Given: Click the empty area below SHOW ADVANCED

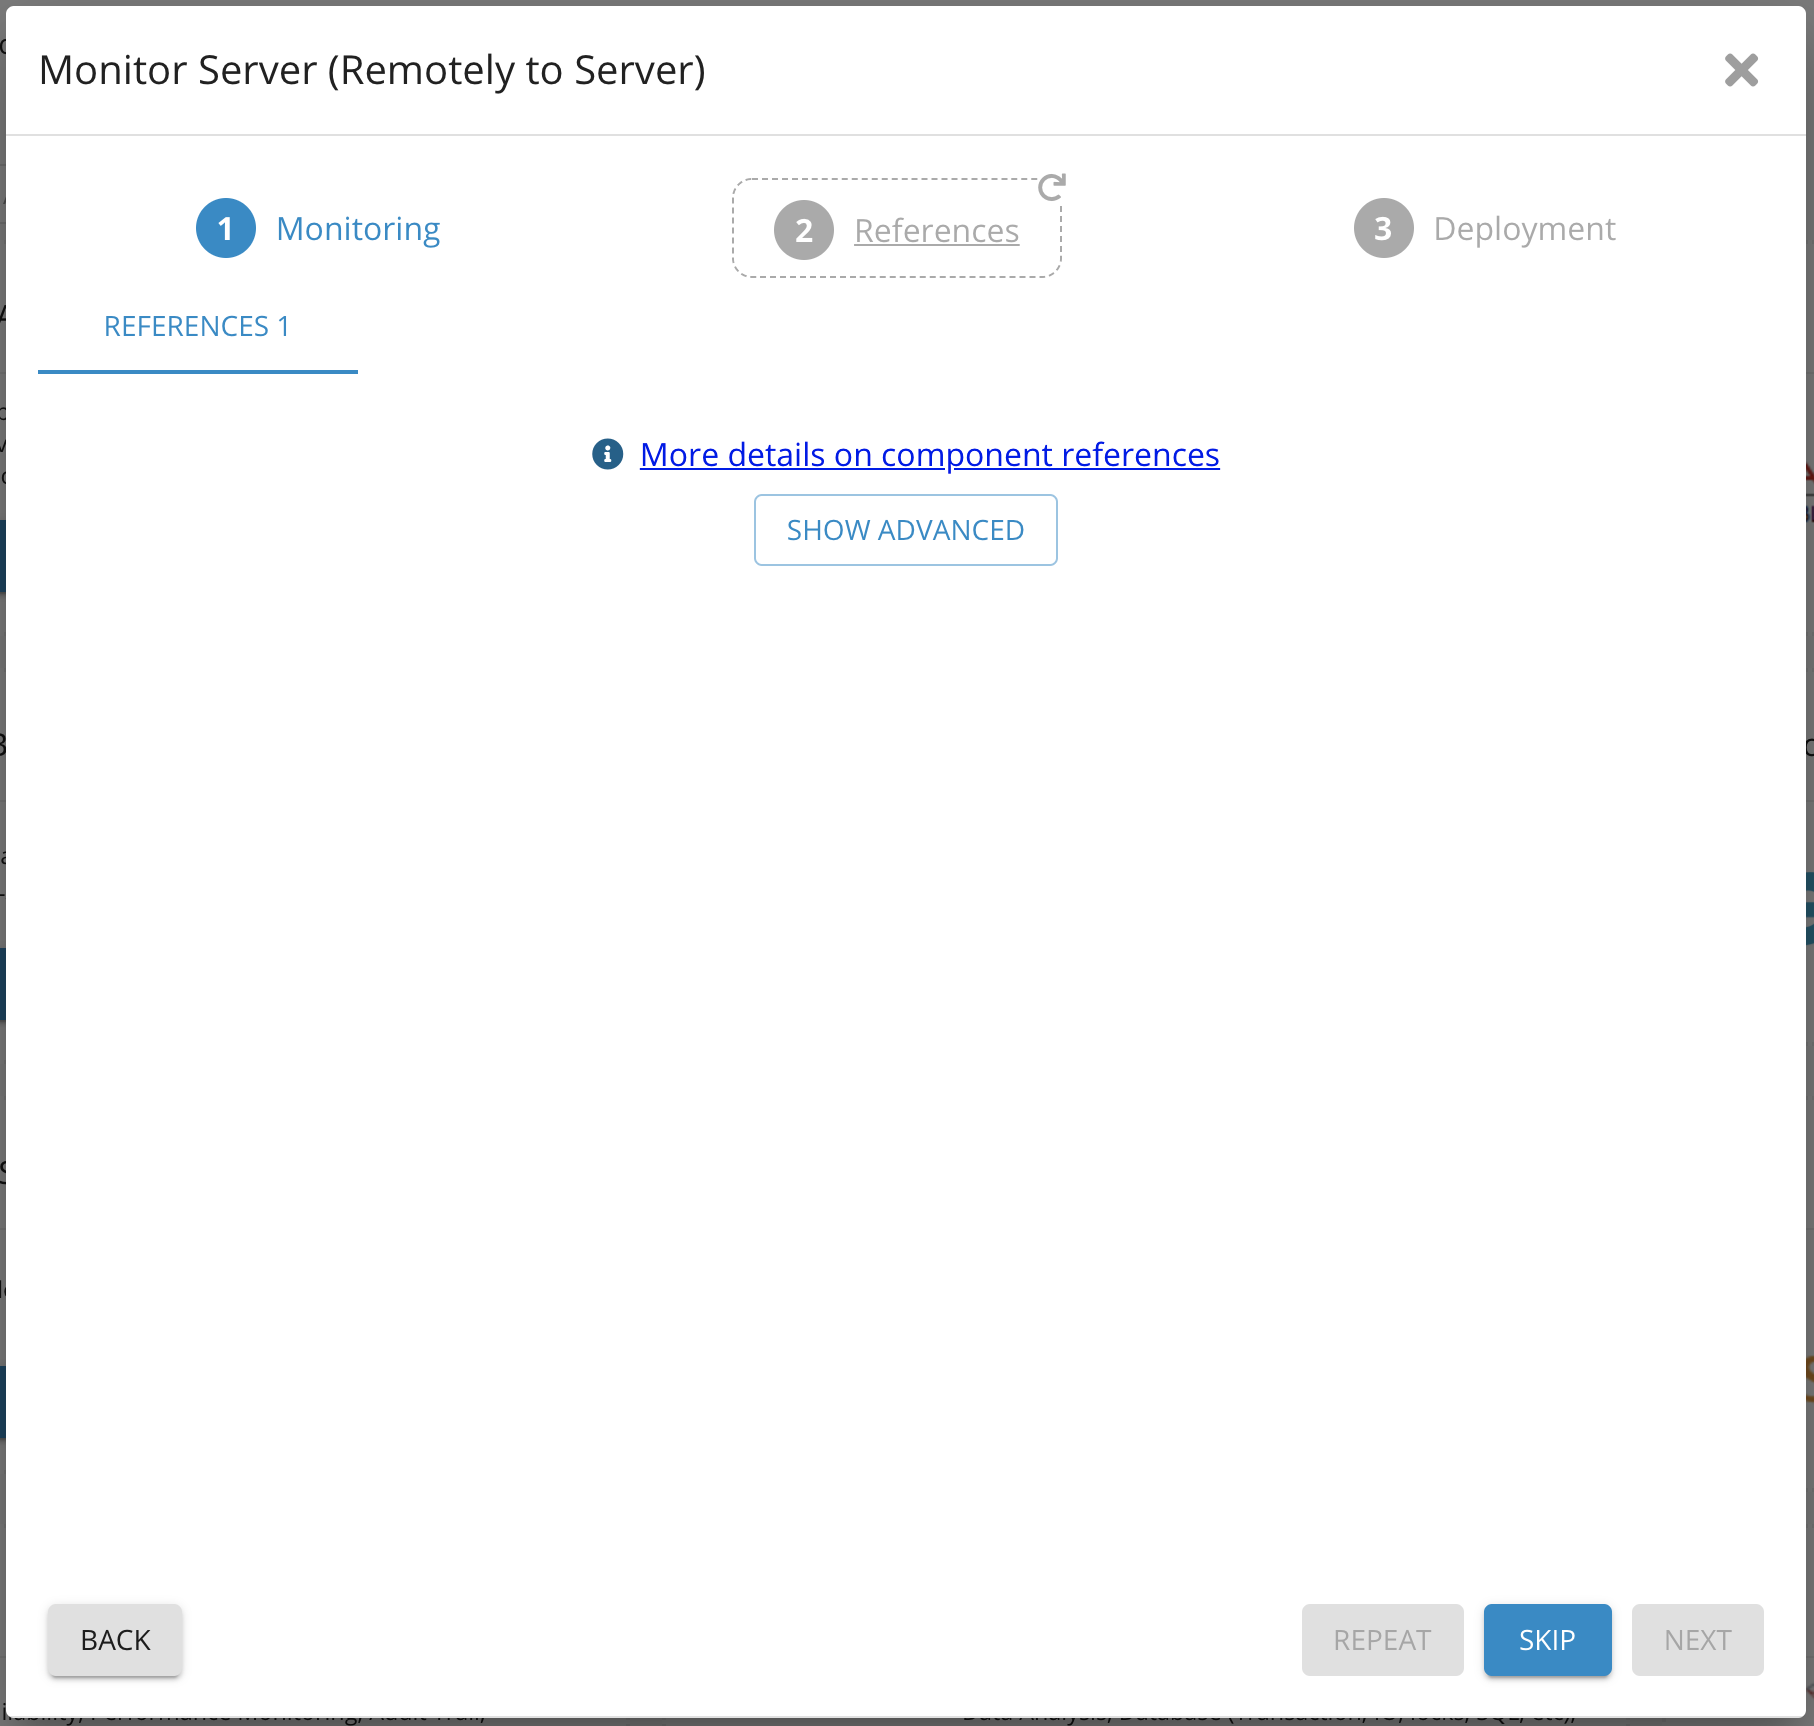Looking at the screenshot, I should coord(905,1000).
